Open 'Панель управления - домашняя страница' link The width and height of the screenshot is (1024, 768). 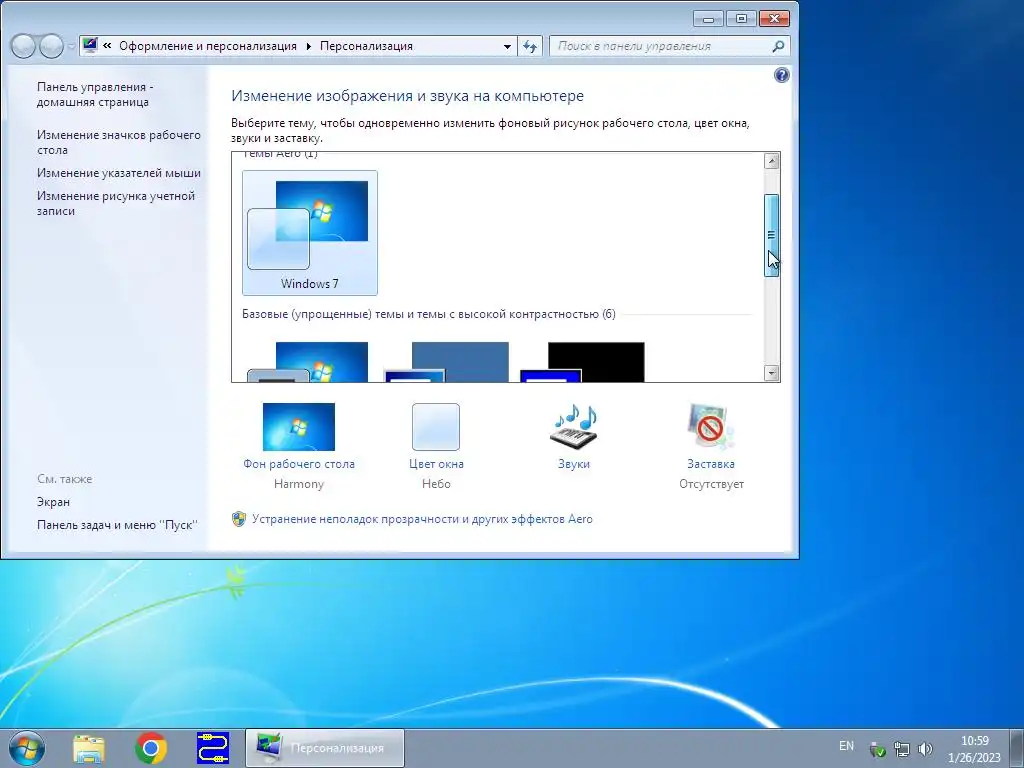[95, 94]
